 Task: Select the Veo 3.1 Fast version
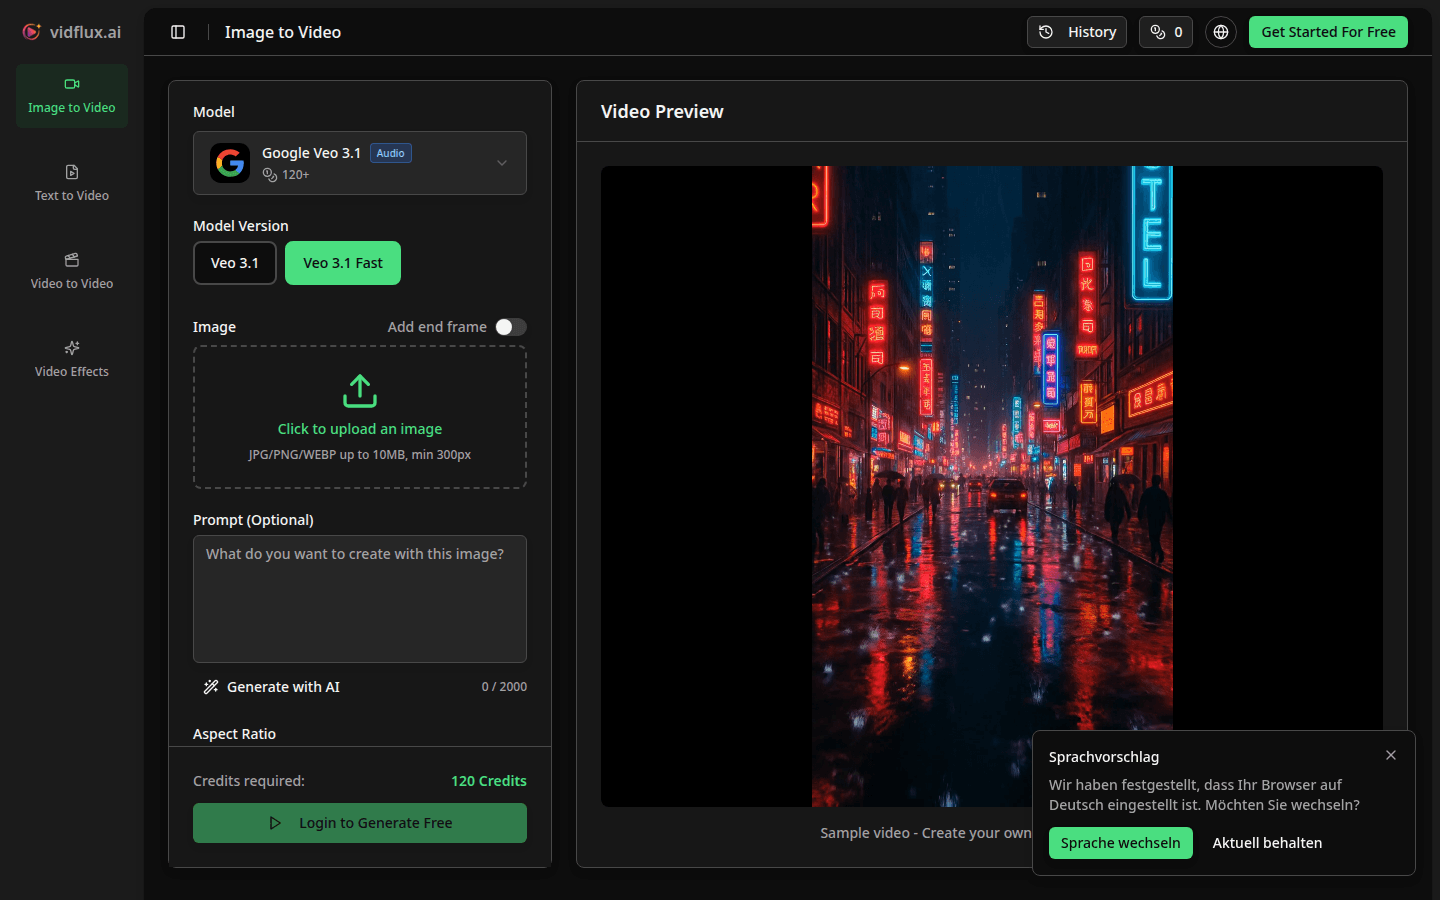point(343,263)
